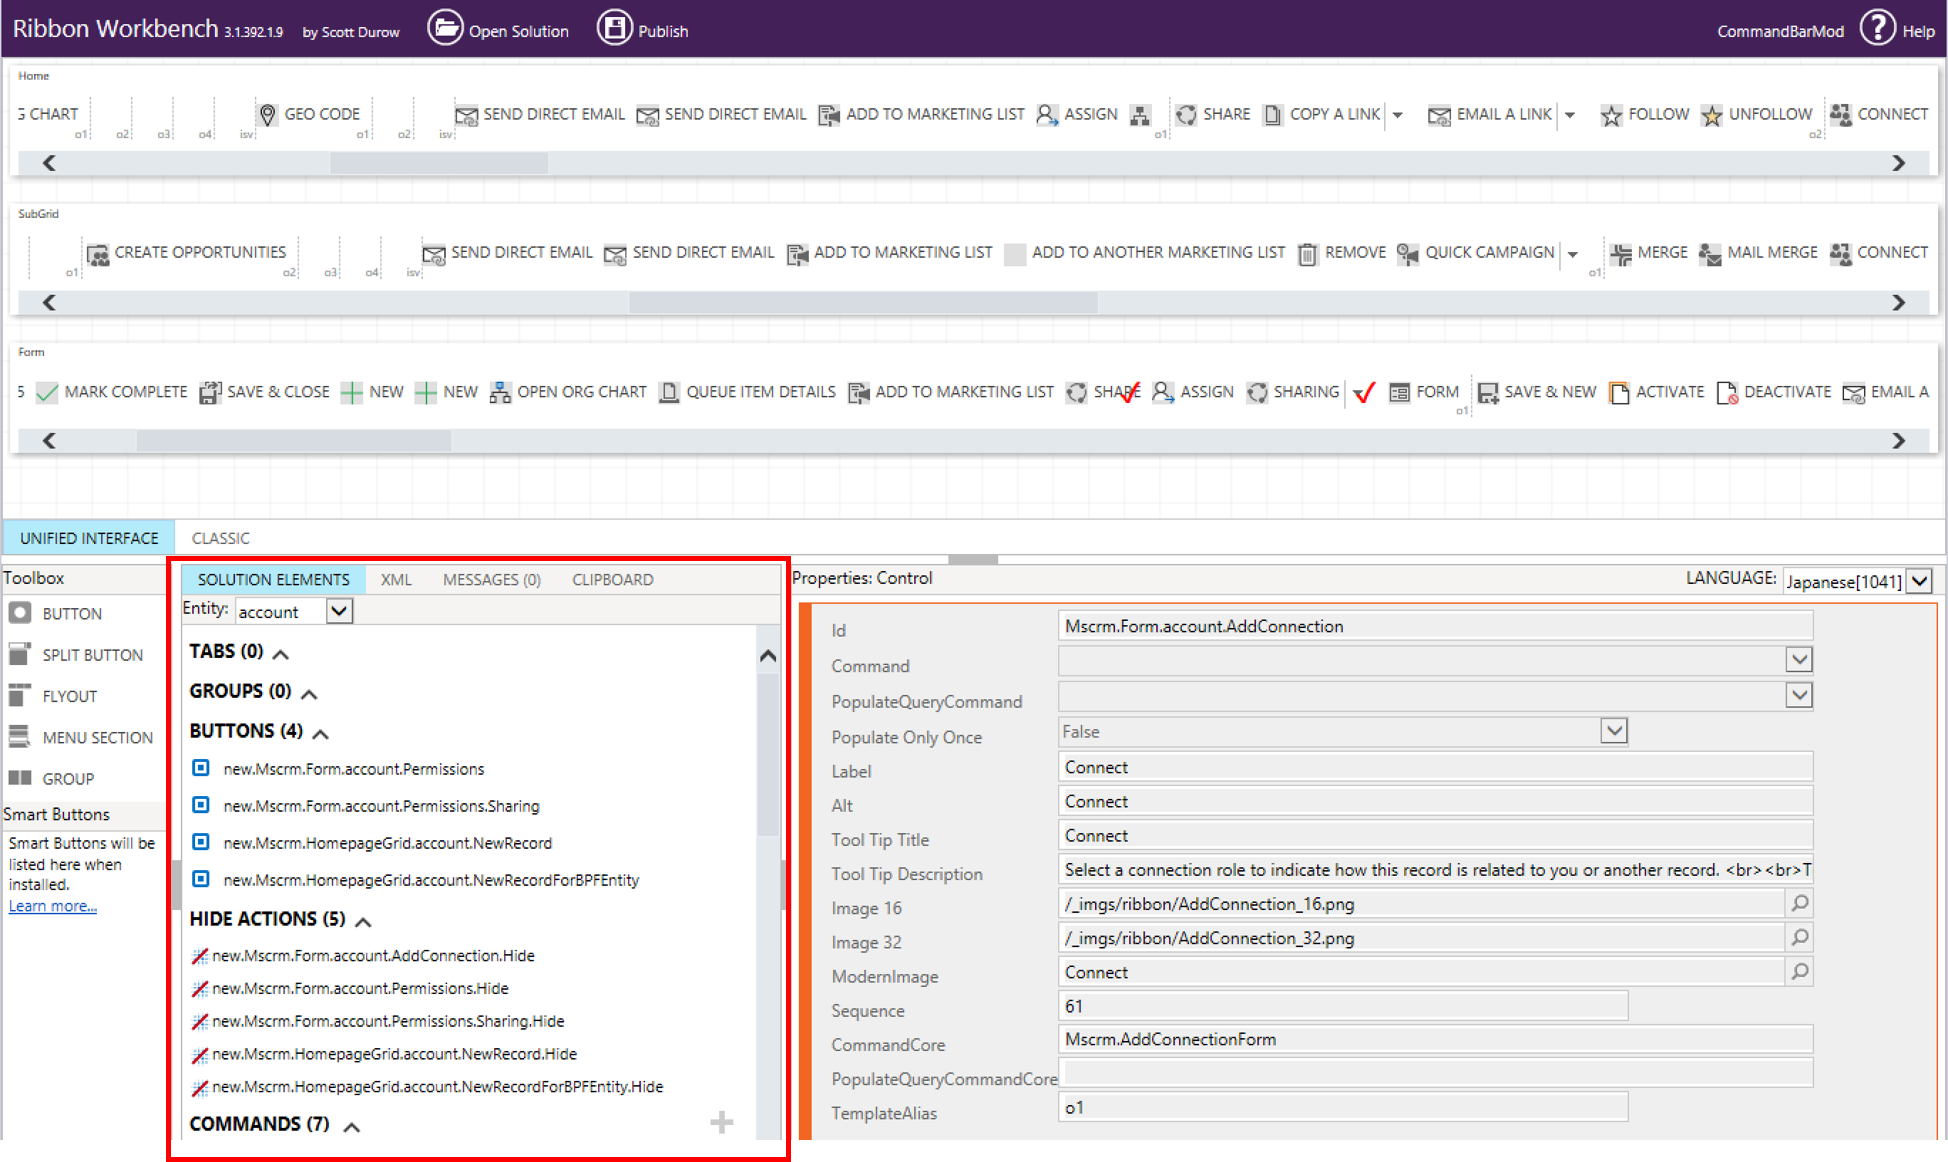
Task: Switch to the Classic tab
Action: click(x=221, y=538)
